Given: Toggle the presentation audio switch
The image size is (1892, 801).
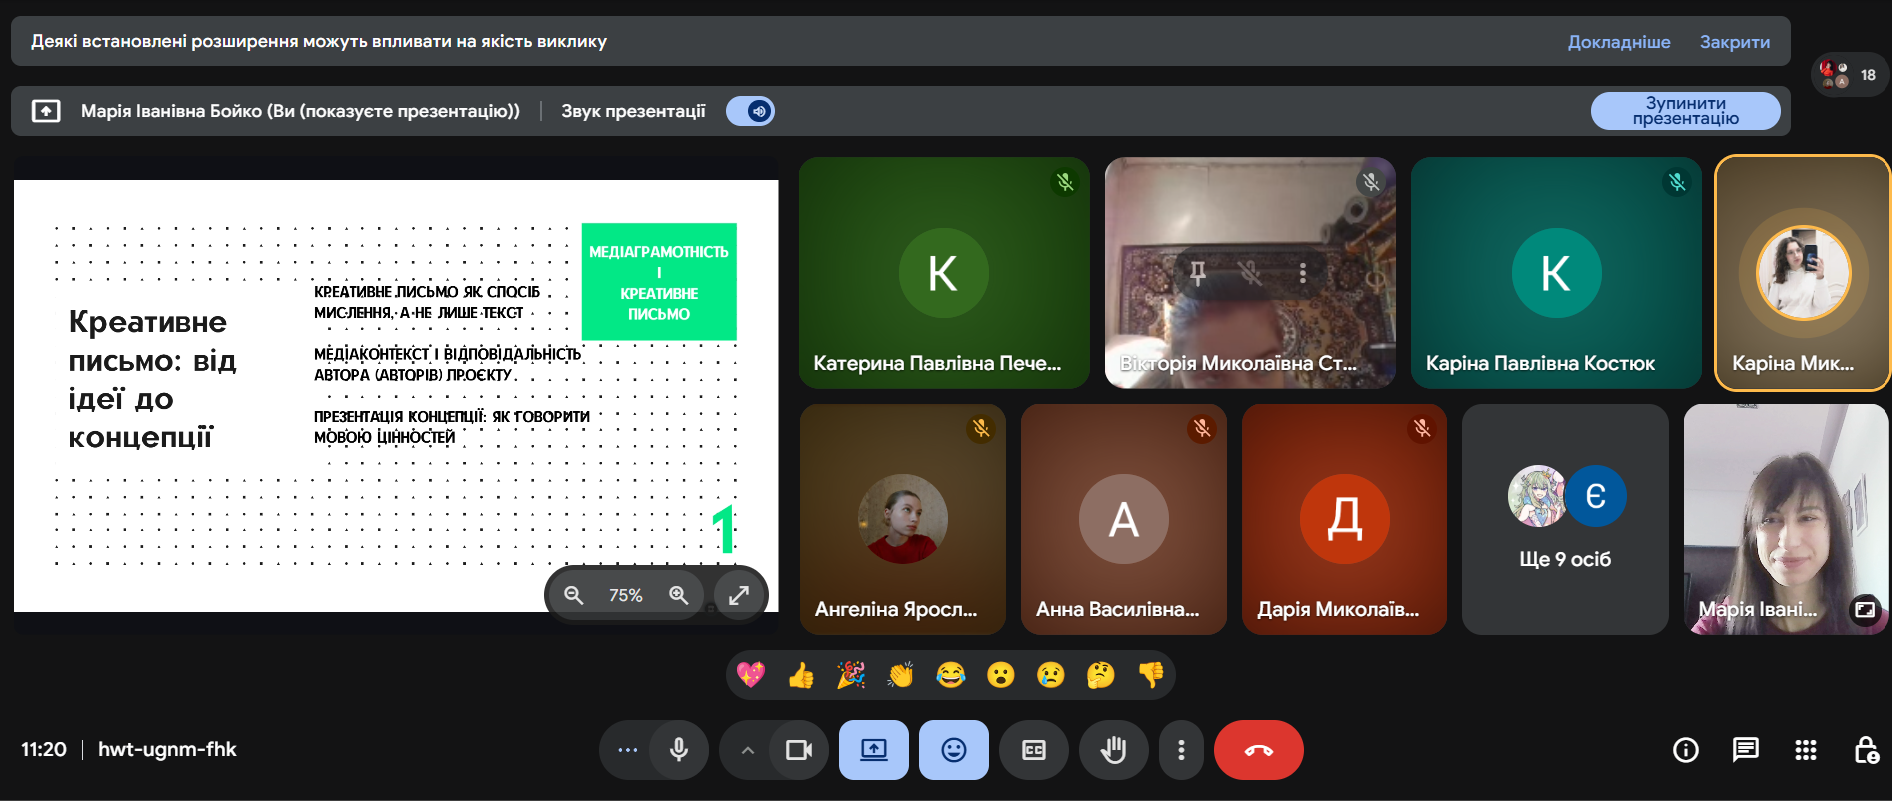Looking at the screenshot, I should coord(750,111).
